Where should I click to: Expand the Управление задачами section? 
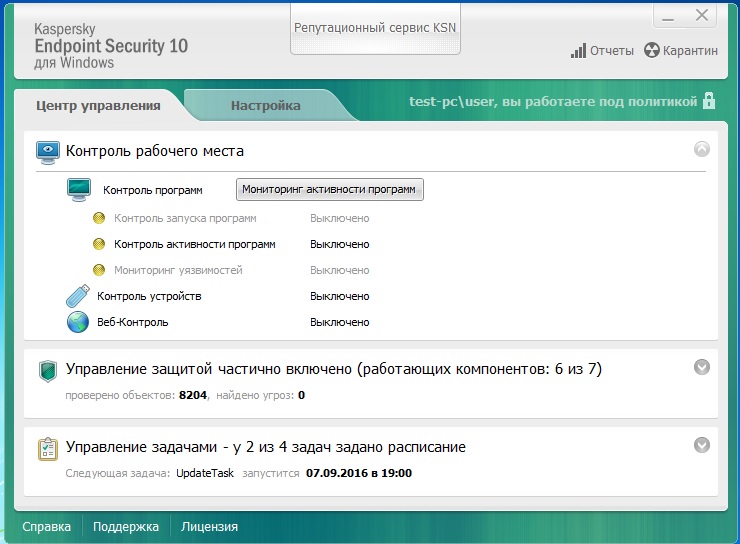pyautogui.click(x=702, y=445)
